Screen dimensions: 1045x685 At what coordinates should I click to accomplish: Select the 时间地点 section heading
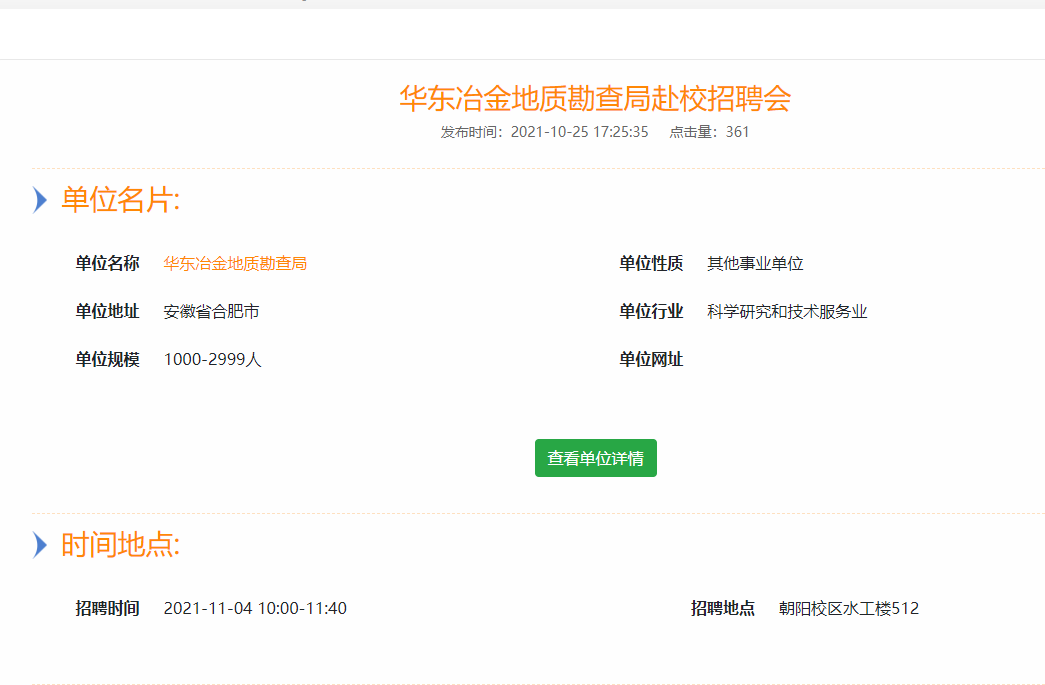click(x=121, y=545)
